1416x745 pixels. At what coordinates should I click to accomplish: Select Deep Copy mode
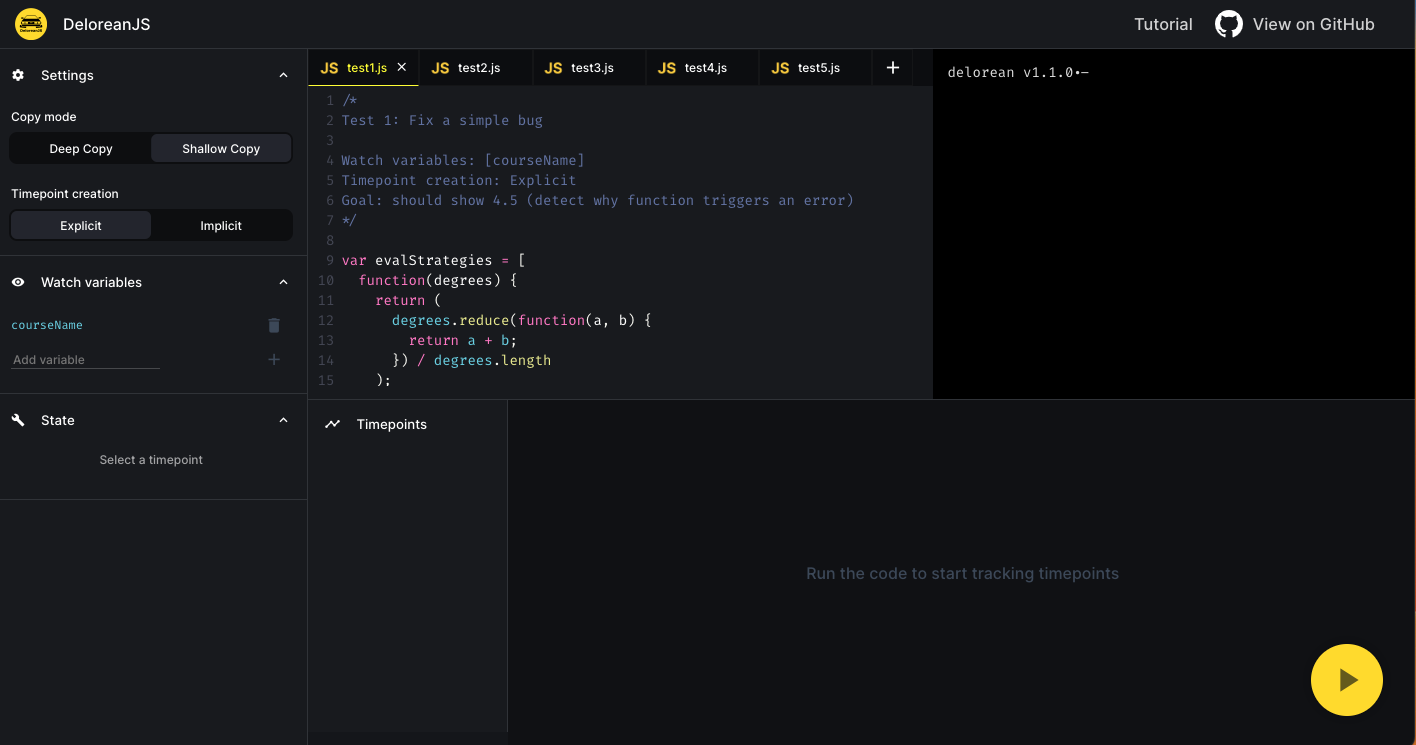click(x=81, y=149)
